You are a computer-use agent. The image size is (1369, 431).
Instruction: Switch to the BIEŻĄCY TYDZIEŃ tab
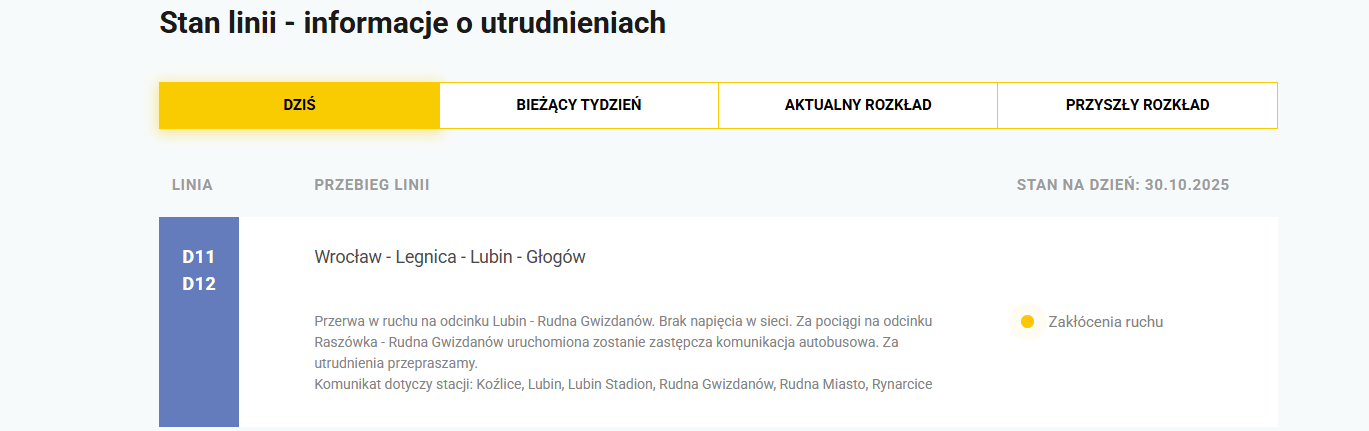[578, 105]
